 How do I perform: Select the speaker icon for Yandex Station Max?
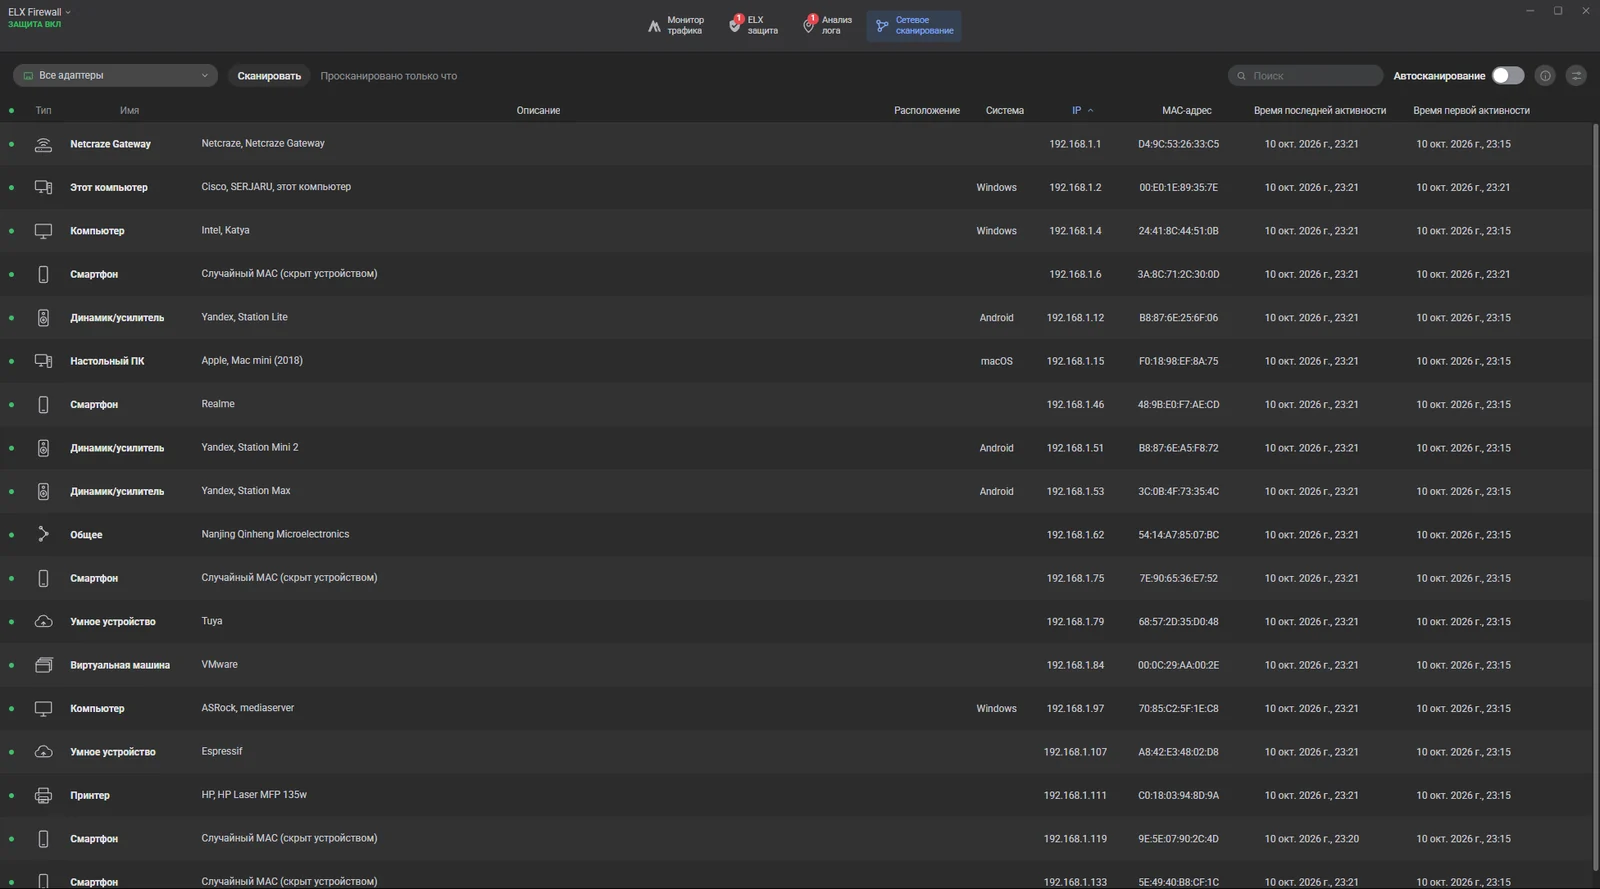(43, 492)
